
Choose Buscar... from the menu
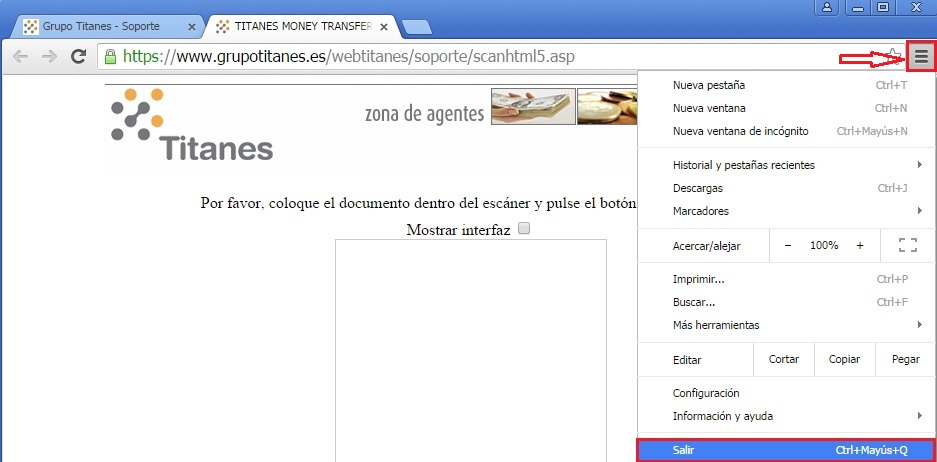click(x=786, y=302)
